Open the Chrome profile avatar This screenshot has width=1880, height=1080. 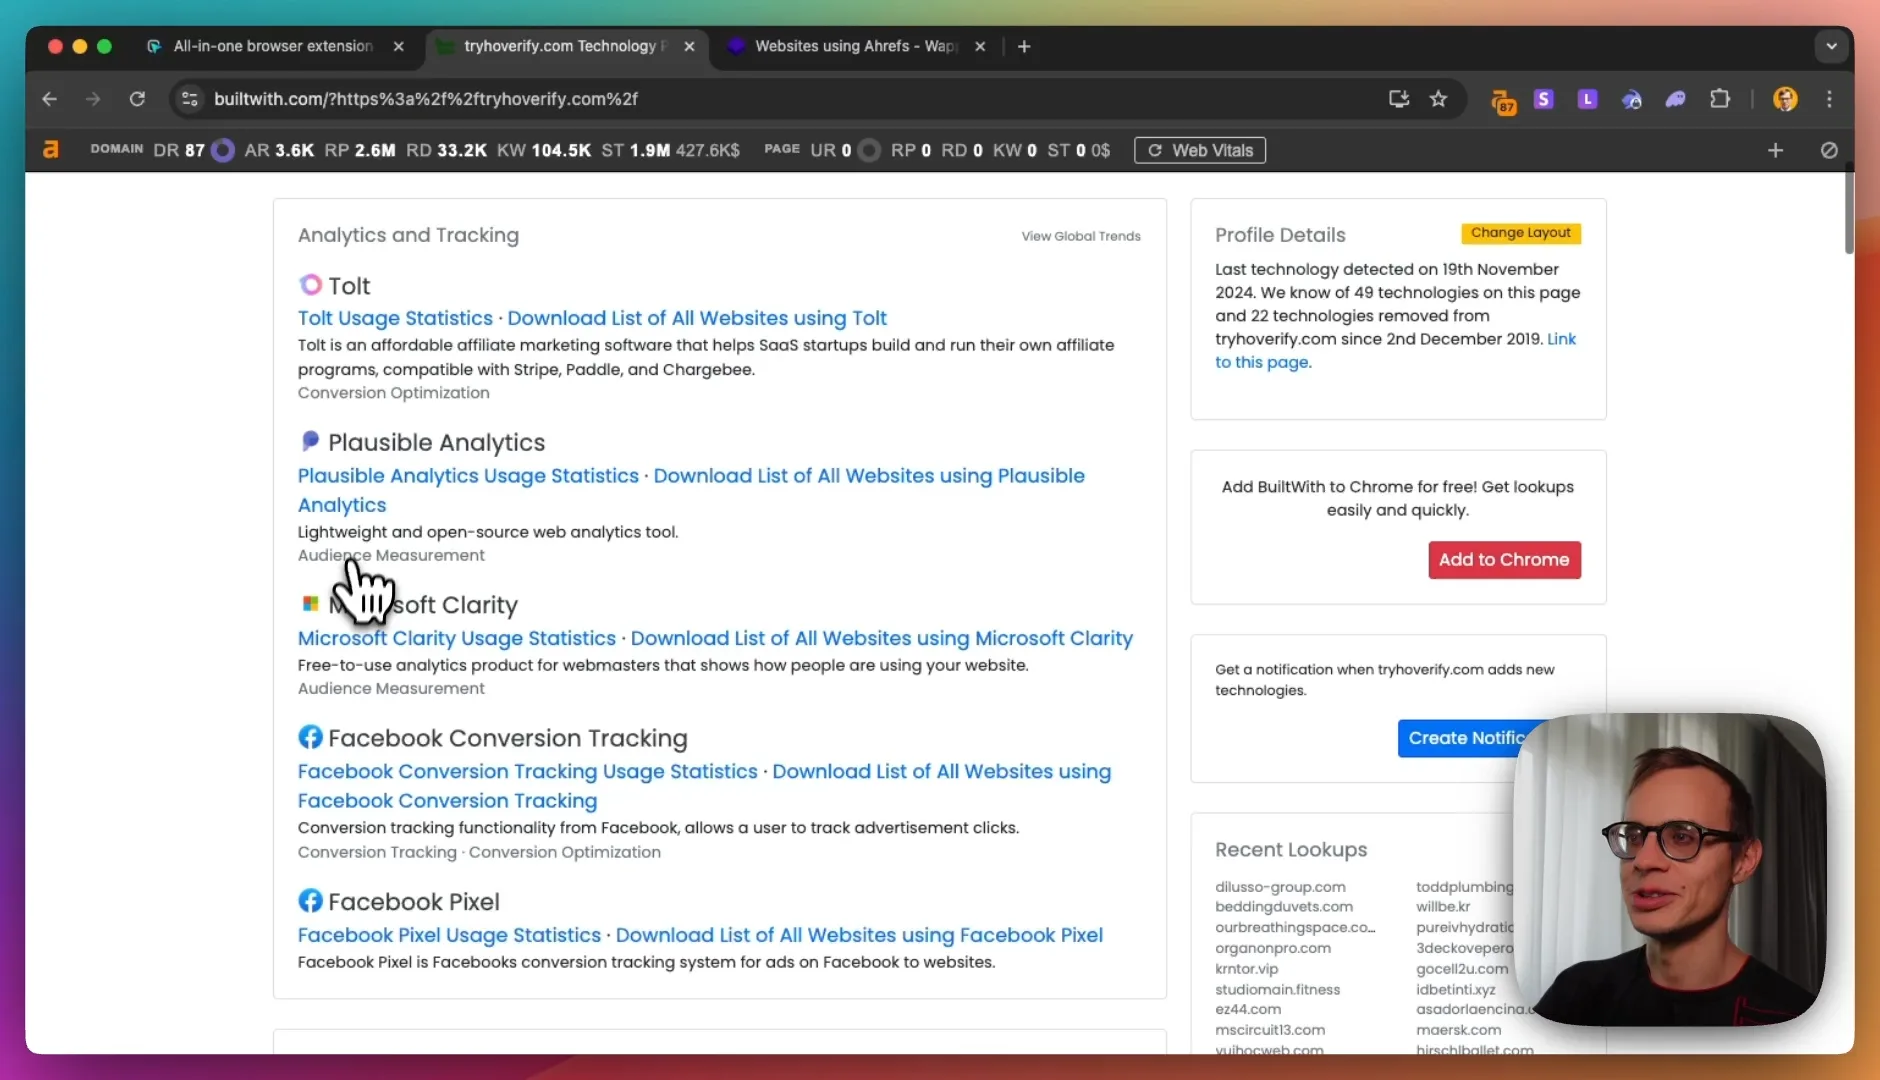pos(1785,99)
